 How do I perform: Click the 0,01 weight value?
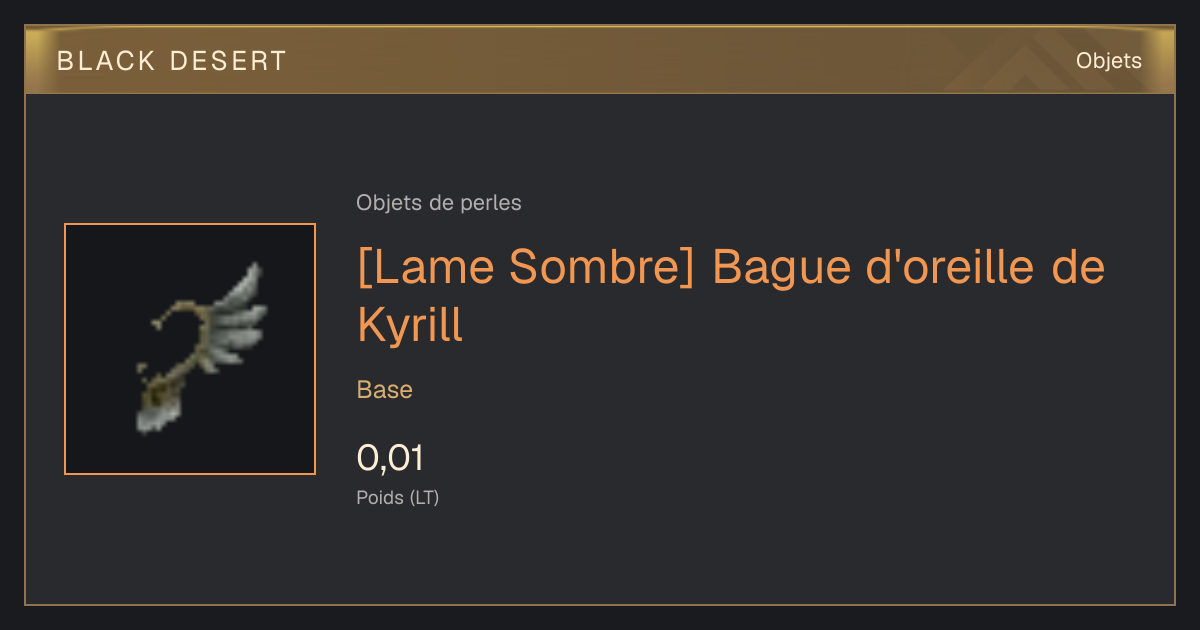390,458
